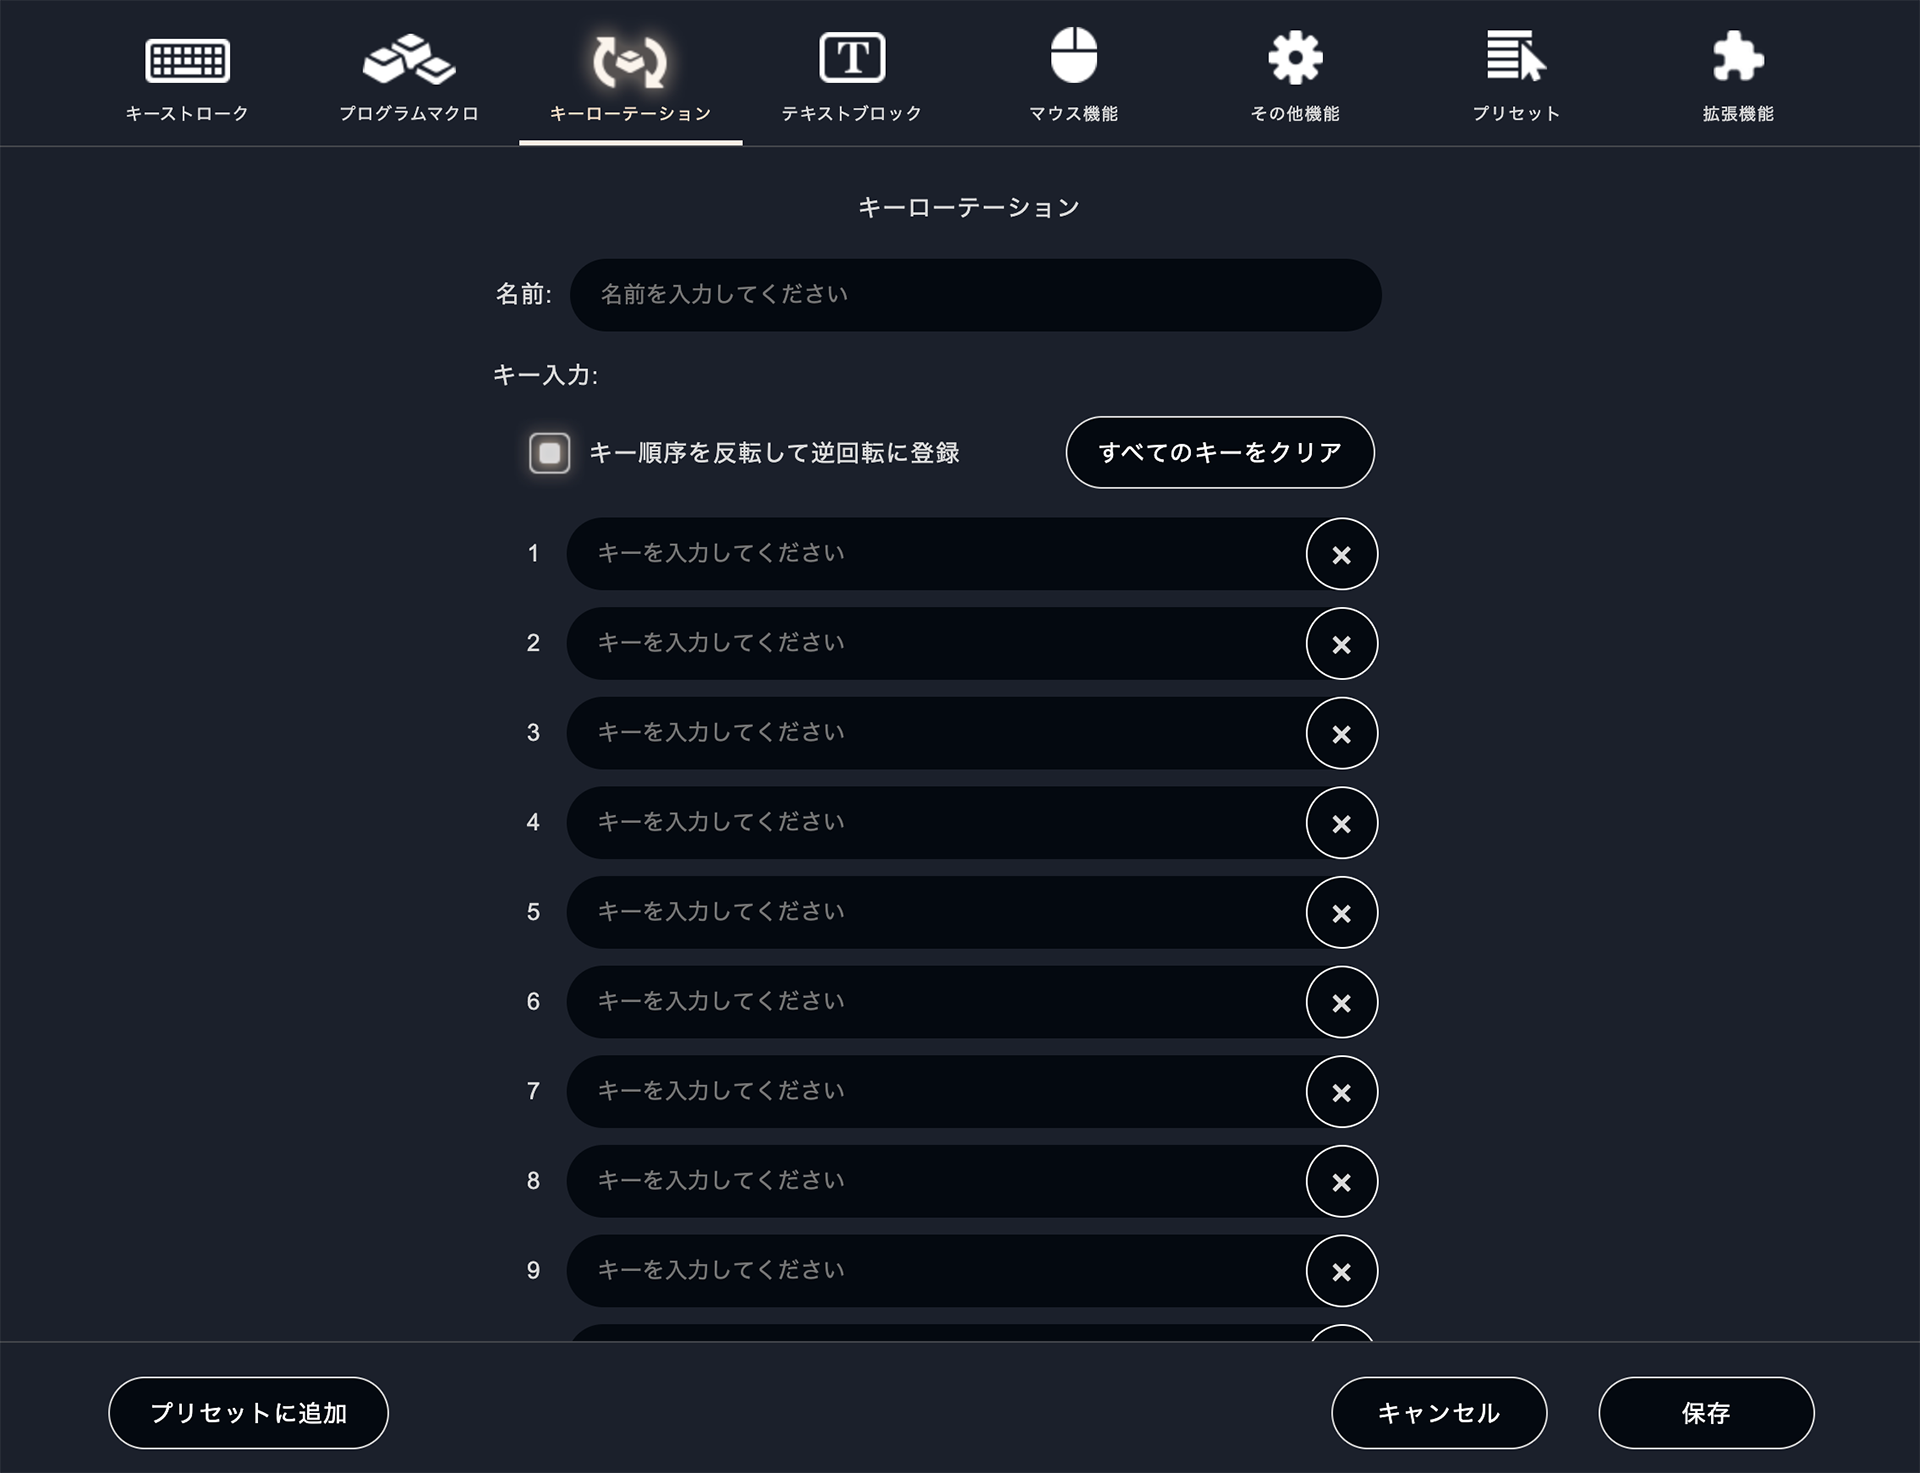
Task: Click プリセットに追加 button
Action: [248, 1413]
